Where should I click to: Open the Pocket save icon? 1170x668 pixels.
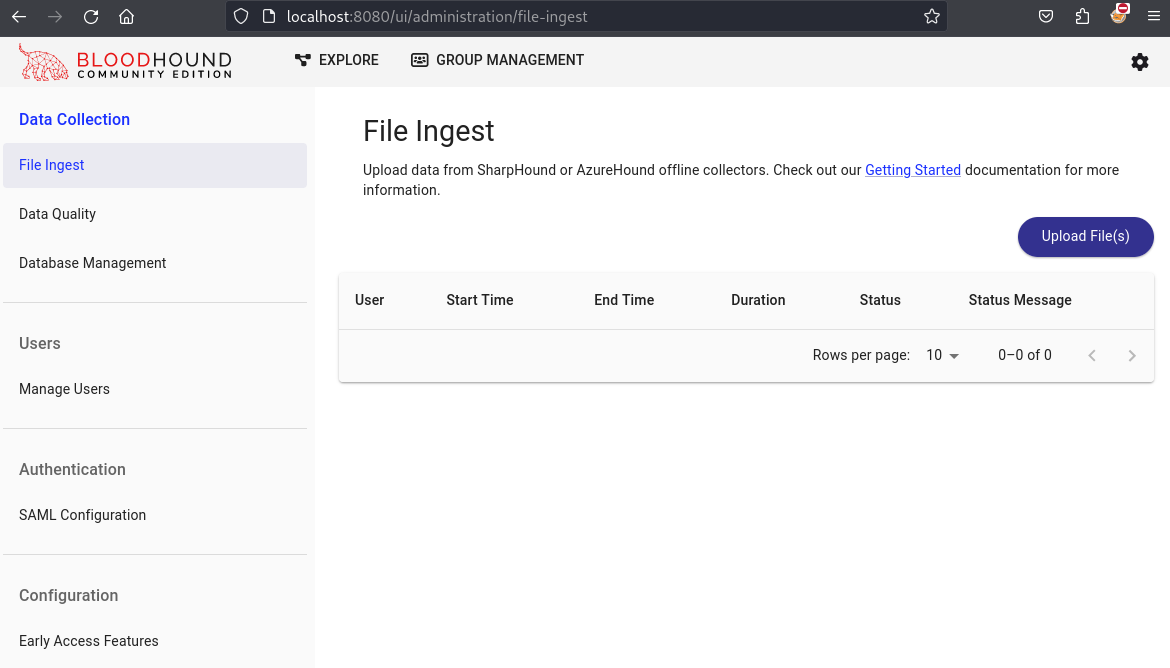(x=1046, y=16)
